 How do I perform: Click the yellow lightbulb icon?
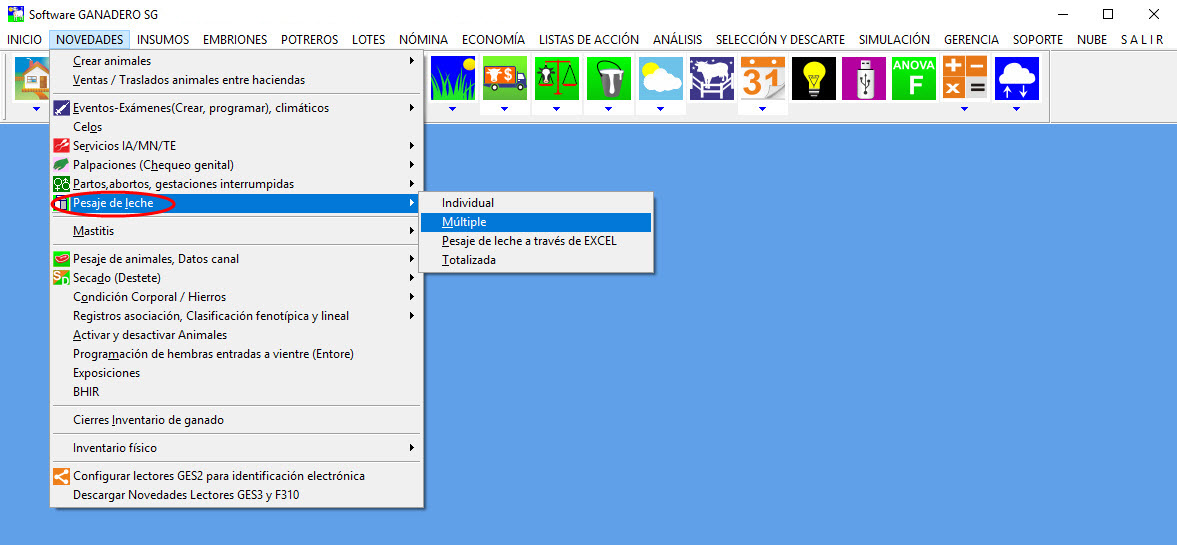(813, 78)
